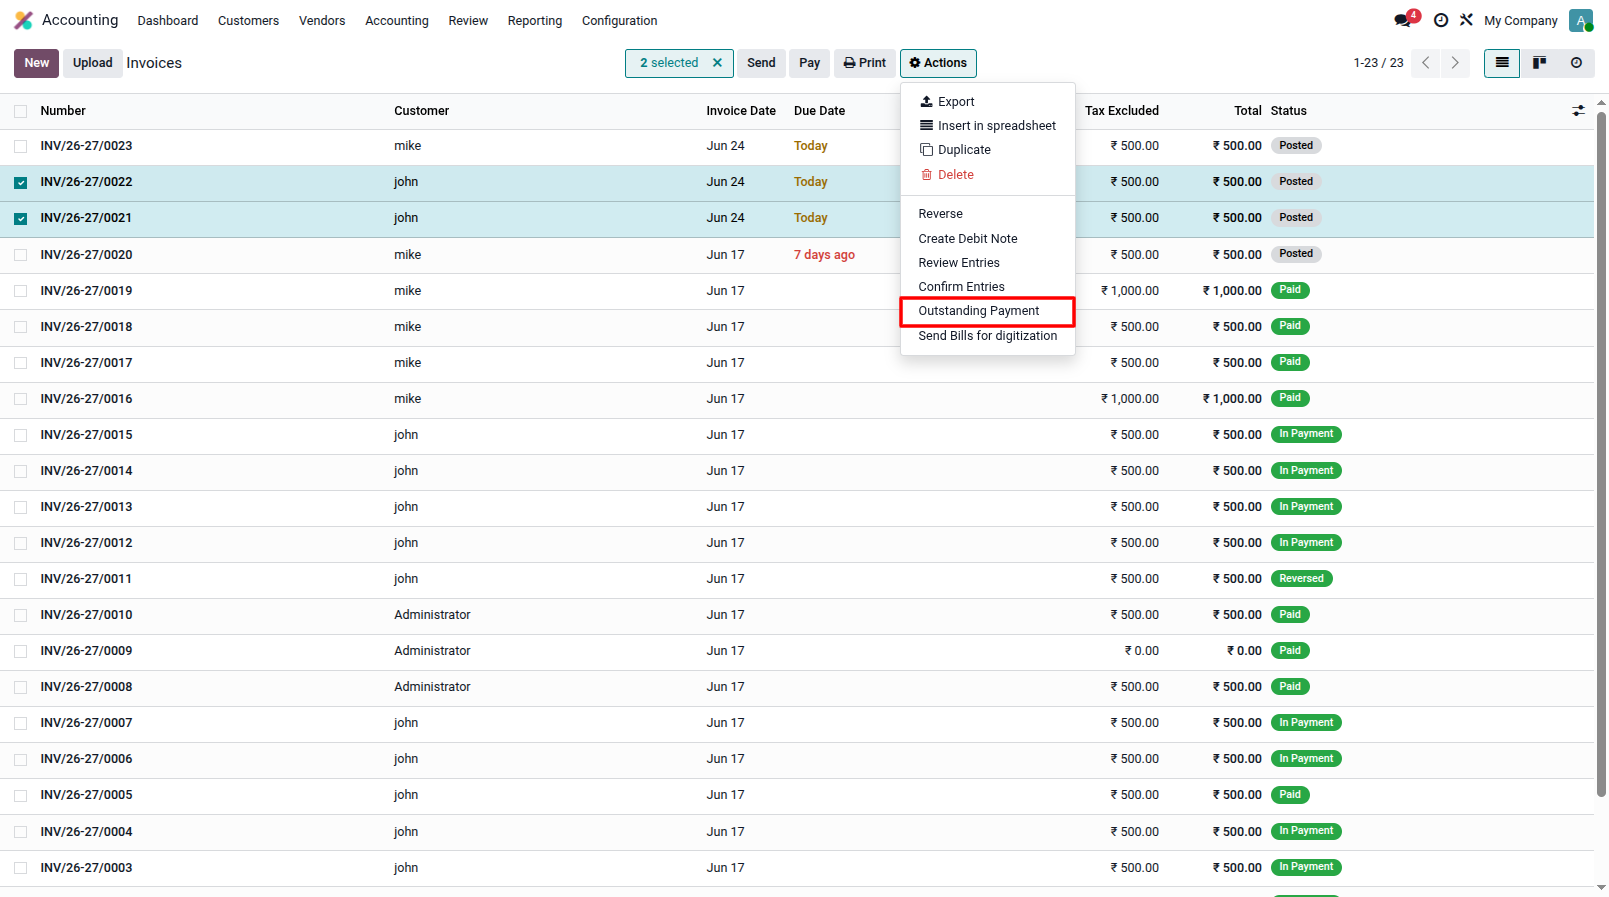Sort by Number column header

pos(63,111)
